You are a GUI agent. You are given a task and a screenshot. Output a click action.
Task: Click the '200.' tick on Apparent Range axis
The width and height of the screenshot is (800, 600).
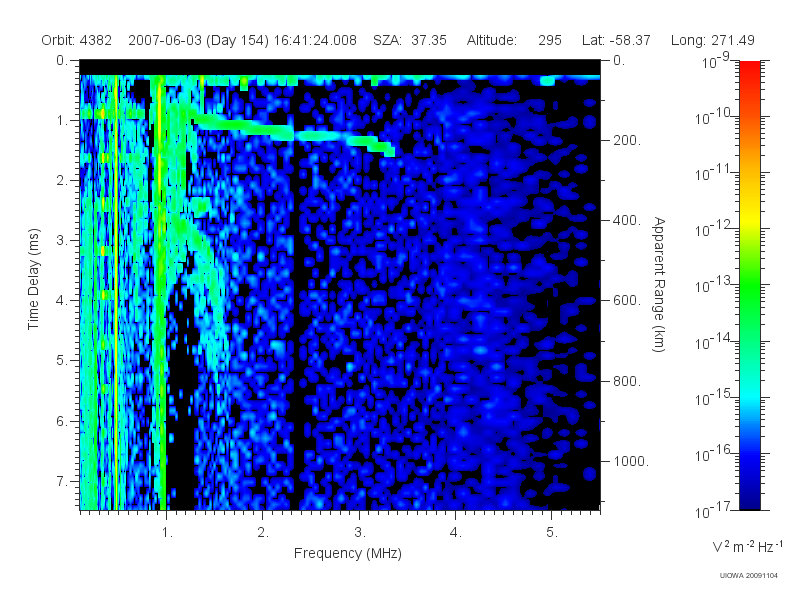627,140
